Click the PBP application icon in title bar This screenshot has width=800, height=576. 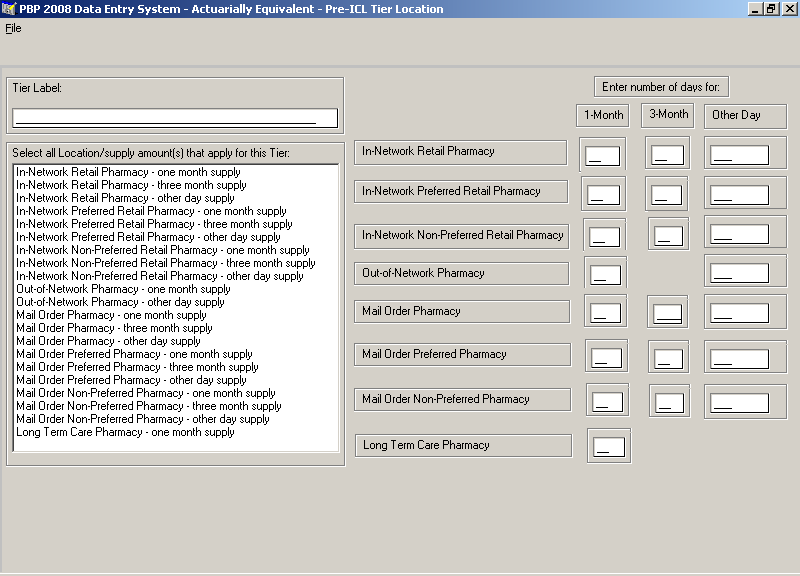tap(9, 9)
